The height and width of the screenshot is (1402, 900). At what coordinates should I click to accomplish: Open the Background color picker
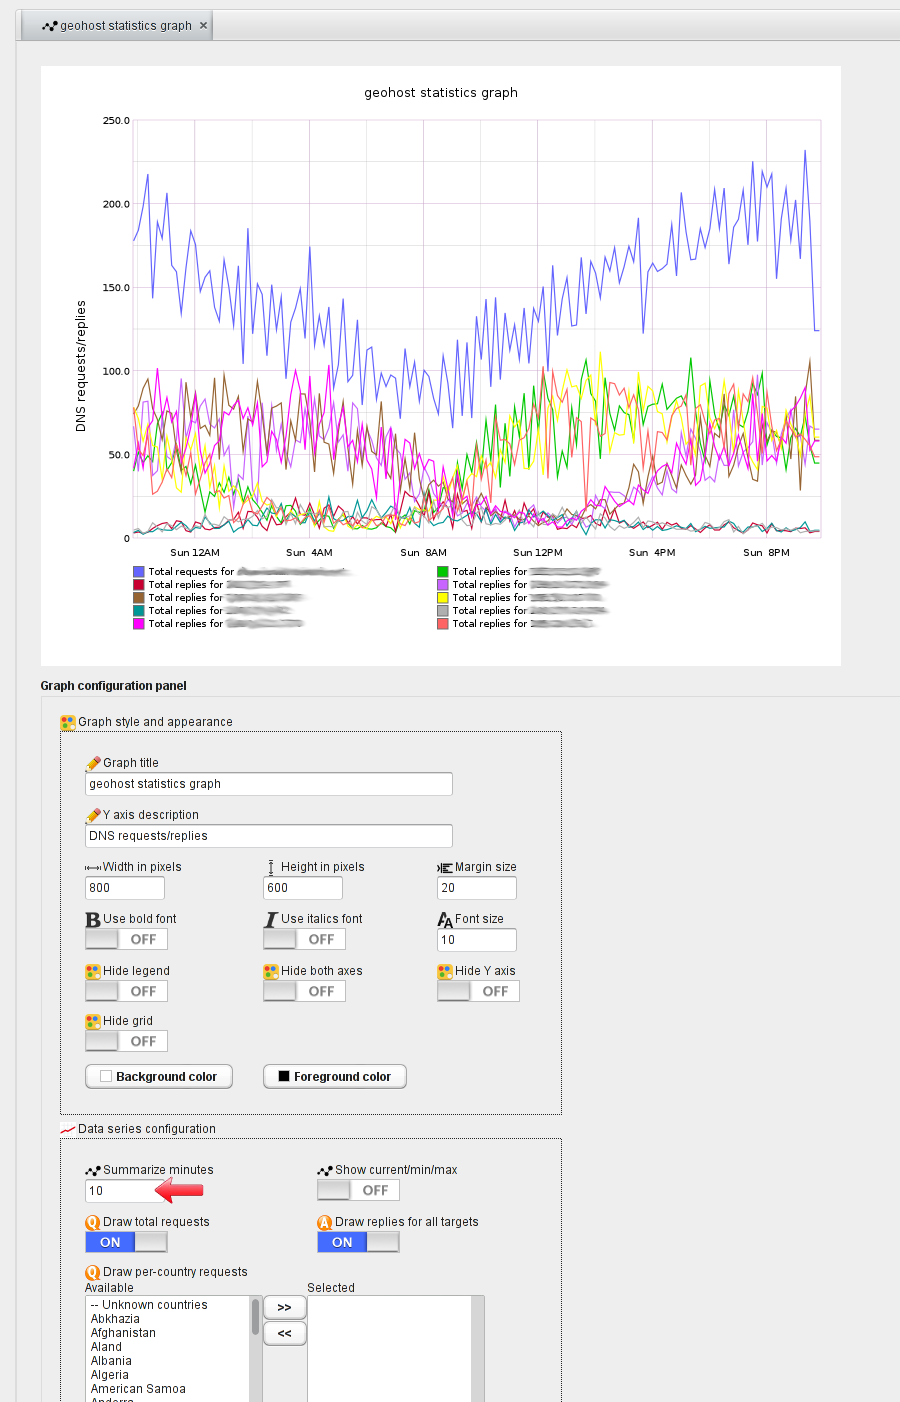[x=159, y=1077]
